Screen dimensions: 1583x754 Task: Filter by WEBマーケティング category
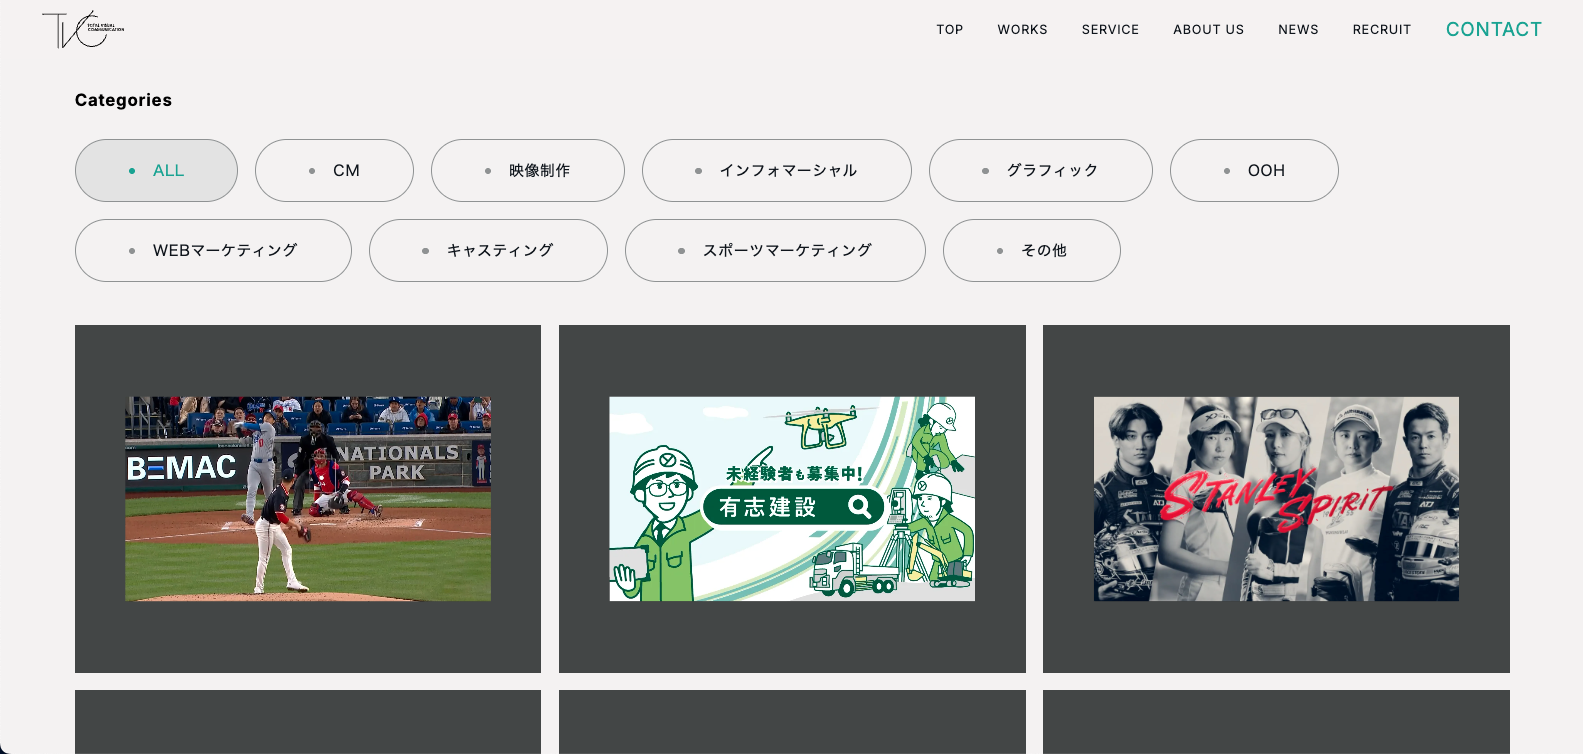213,251
